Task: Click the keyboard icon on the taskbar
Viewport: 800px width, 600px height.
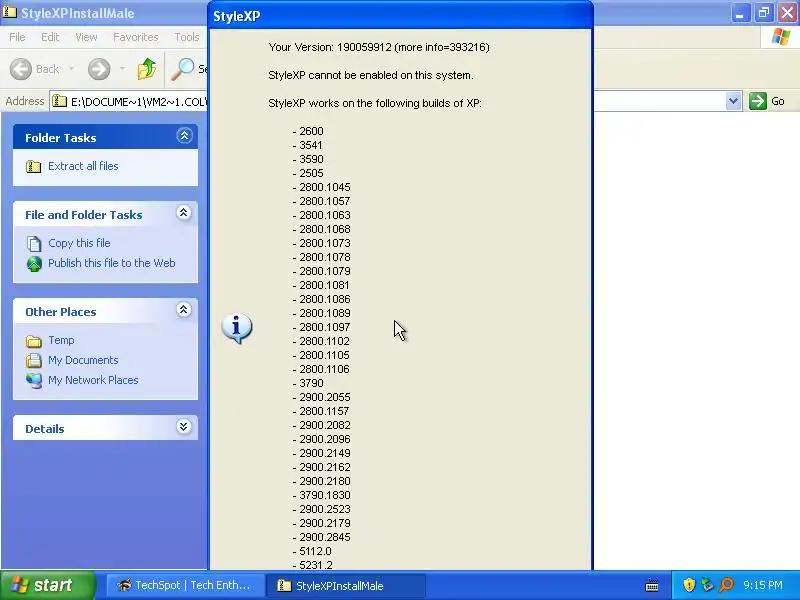Action: click(652, 586)
